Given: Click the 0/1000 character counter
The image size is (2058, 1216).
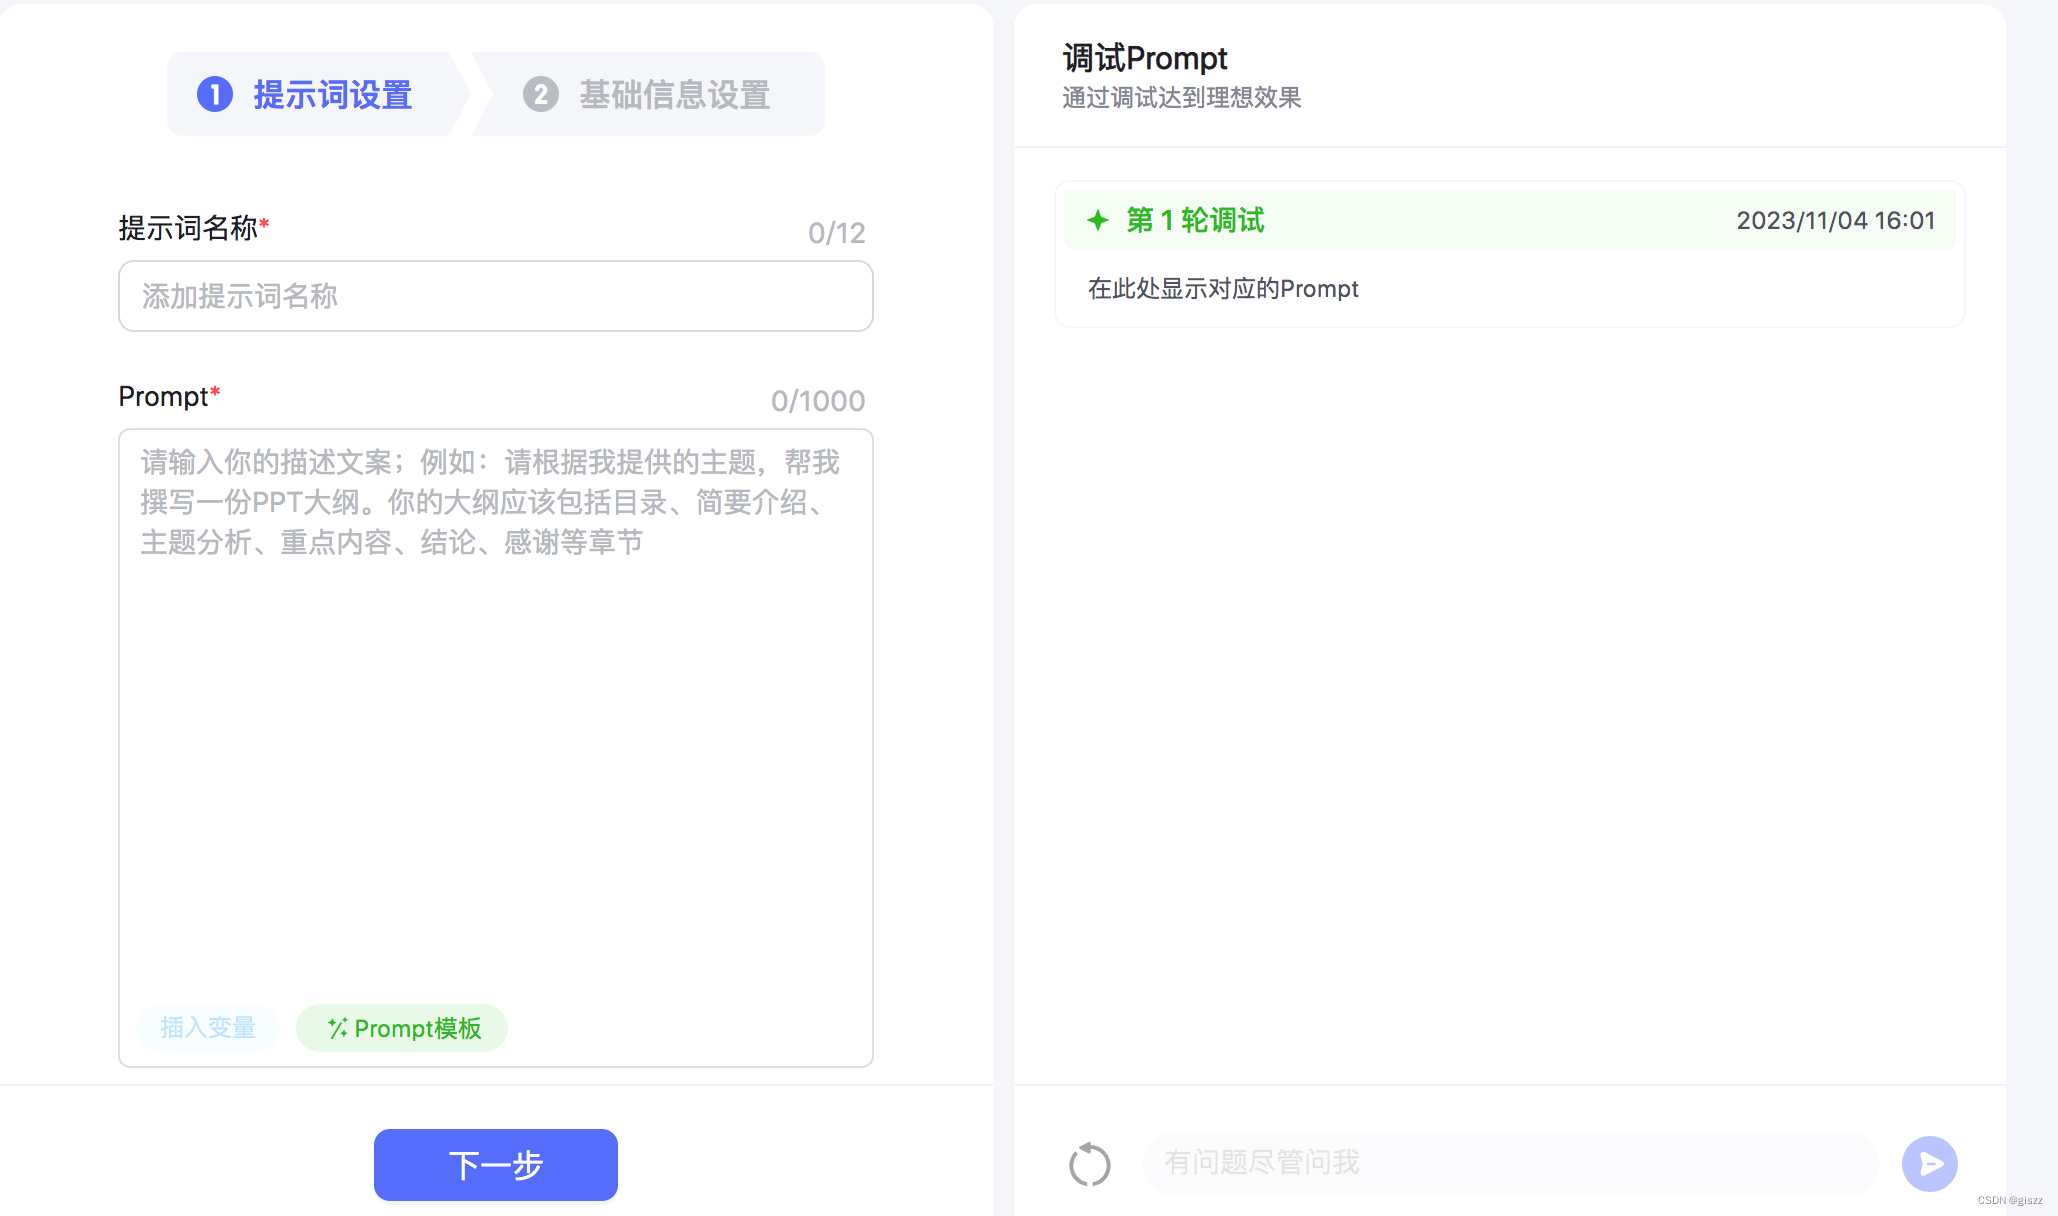Looking at the screenshot, I should tap(817, 401).
